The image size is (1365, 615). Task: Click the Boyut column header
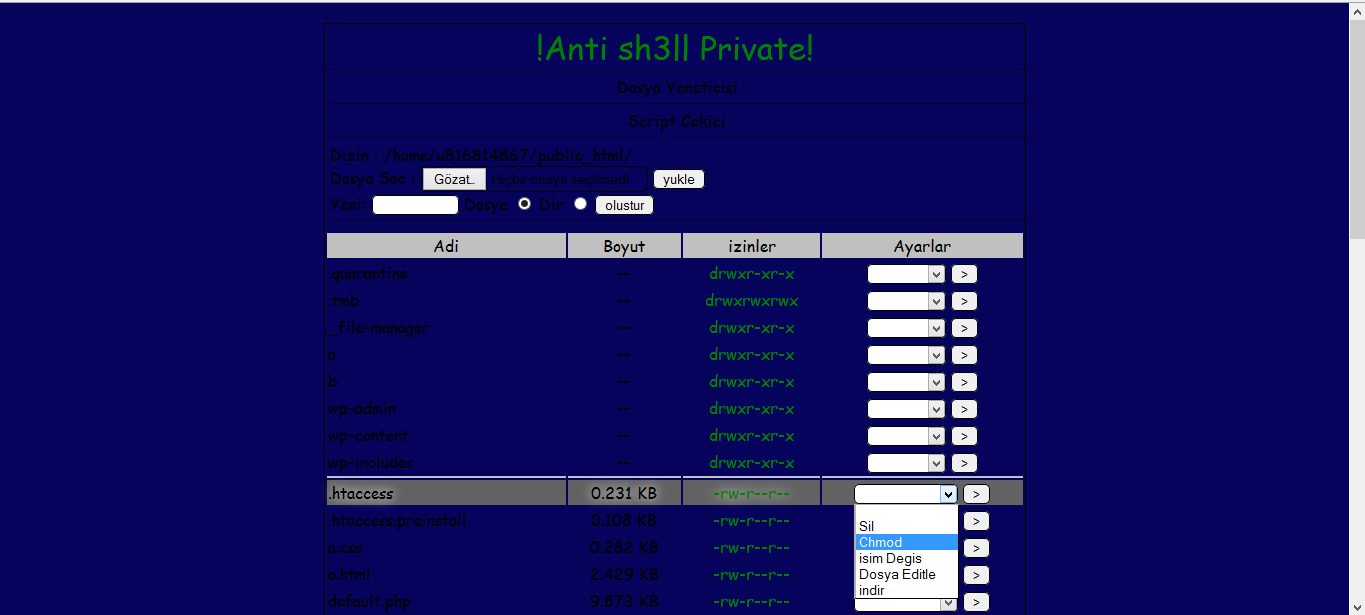pyautogui.click(x=624, y=246)
